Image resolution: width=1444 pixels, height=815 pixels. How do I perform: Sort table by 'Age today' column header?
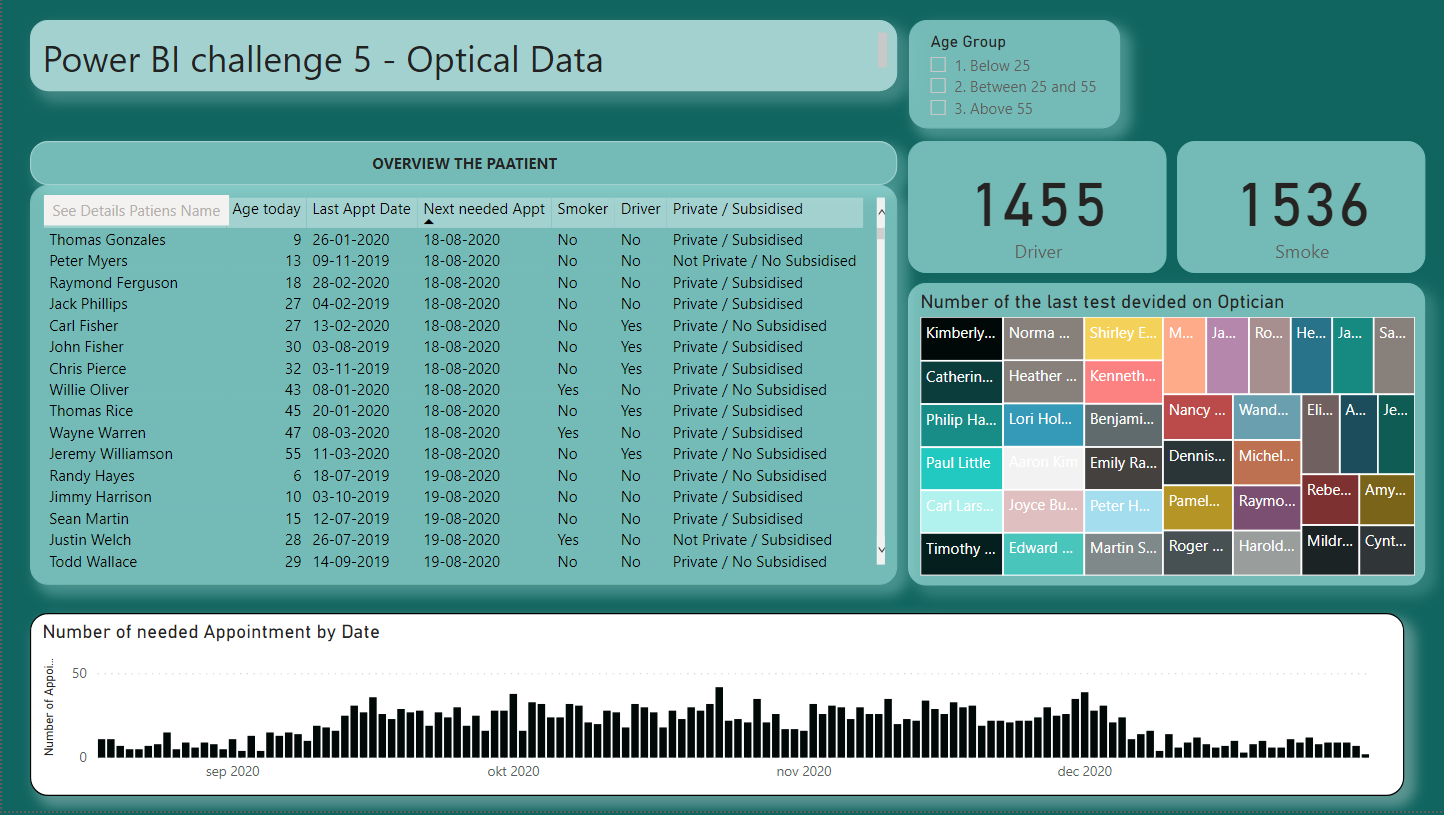[x=266, y=209]
